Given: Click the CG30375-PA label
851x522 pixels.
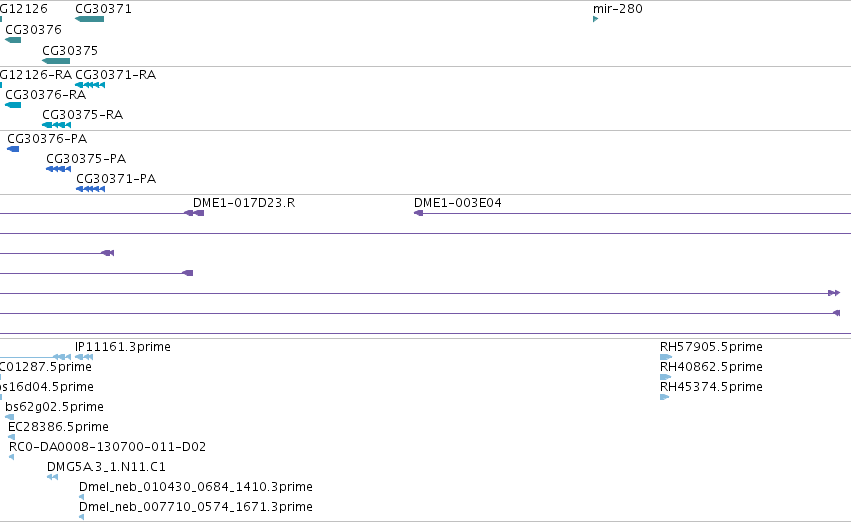Looking at the screenshot, I should tap(86, 158).
